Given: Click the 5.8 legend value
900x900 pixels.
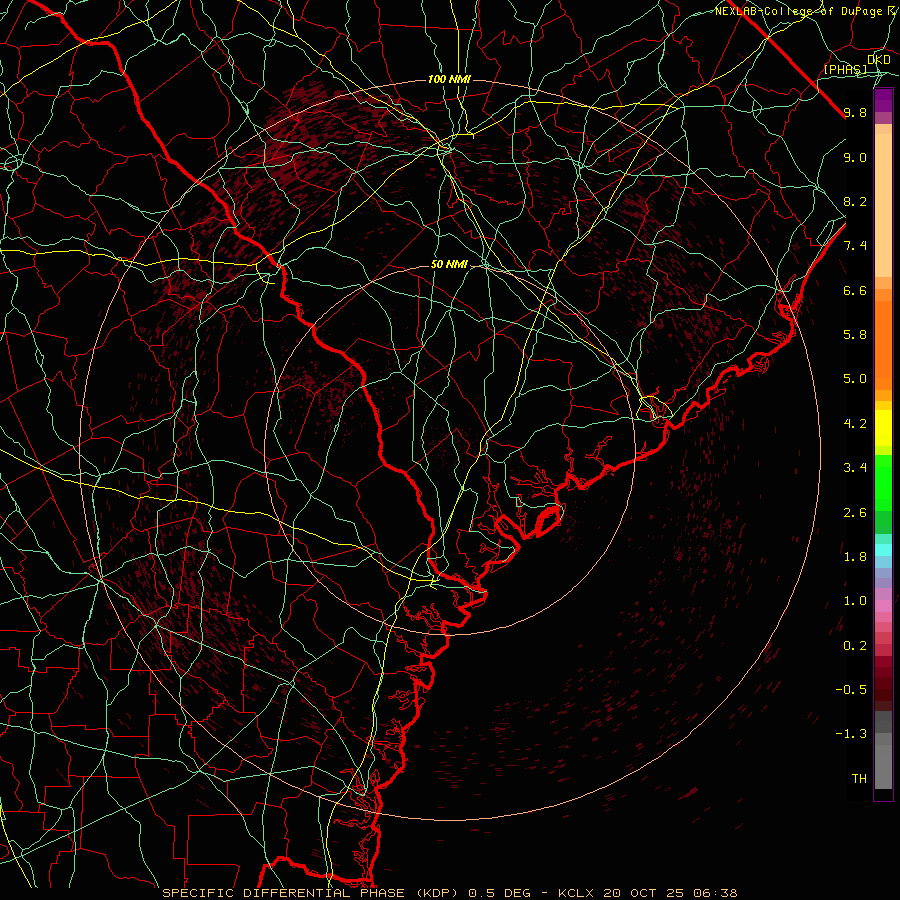Looking at the screenshot, I should pyautogui.click(x=855, y=335).
